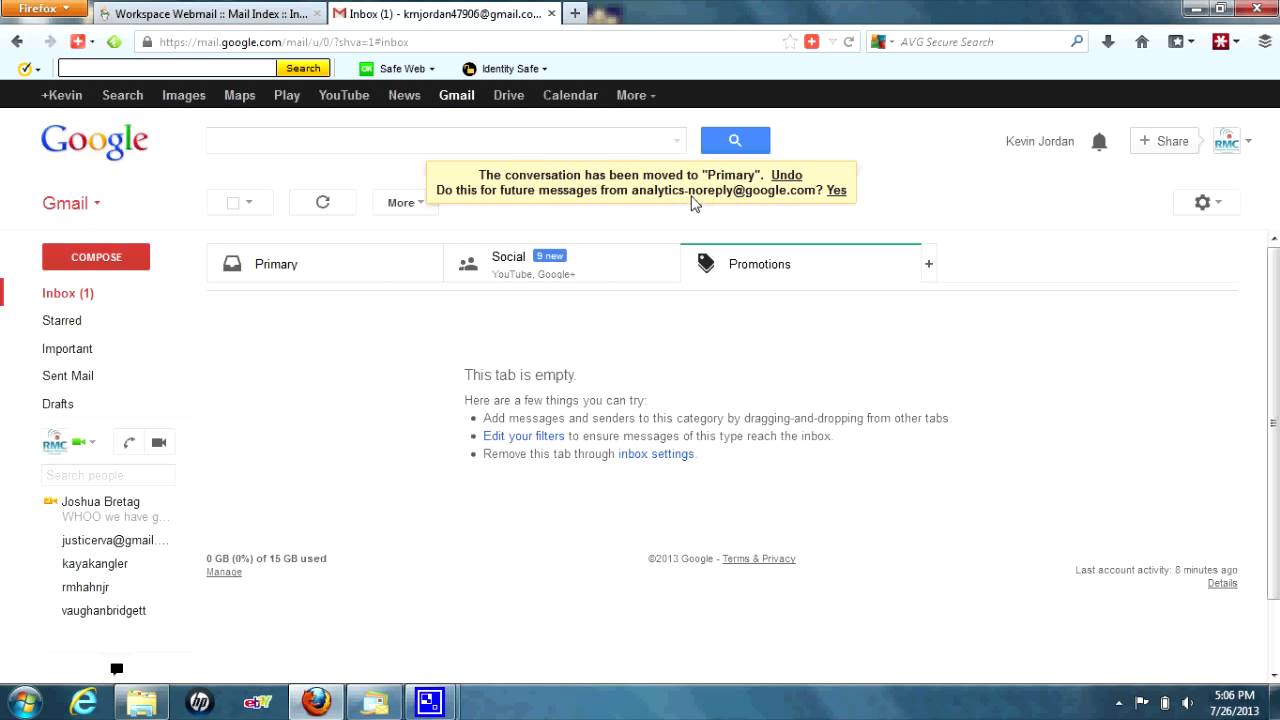Open the account activity Details link

[1222, 583]
